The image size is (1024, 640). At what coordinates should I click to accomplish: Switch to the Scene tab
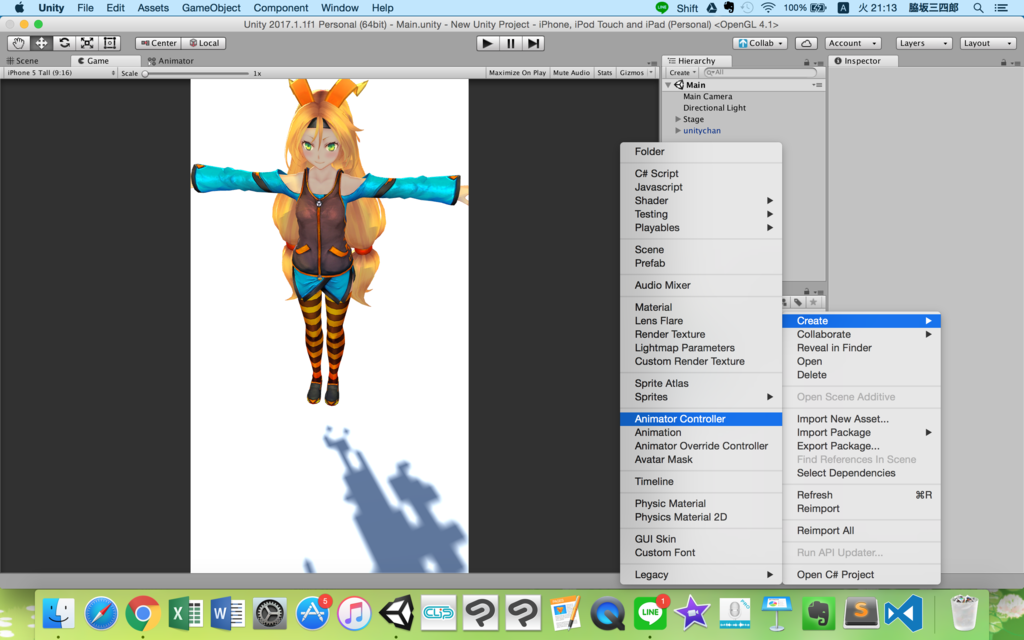(x=23, y=61)
